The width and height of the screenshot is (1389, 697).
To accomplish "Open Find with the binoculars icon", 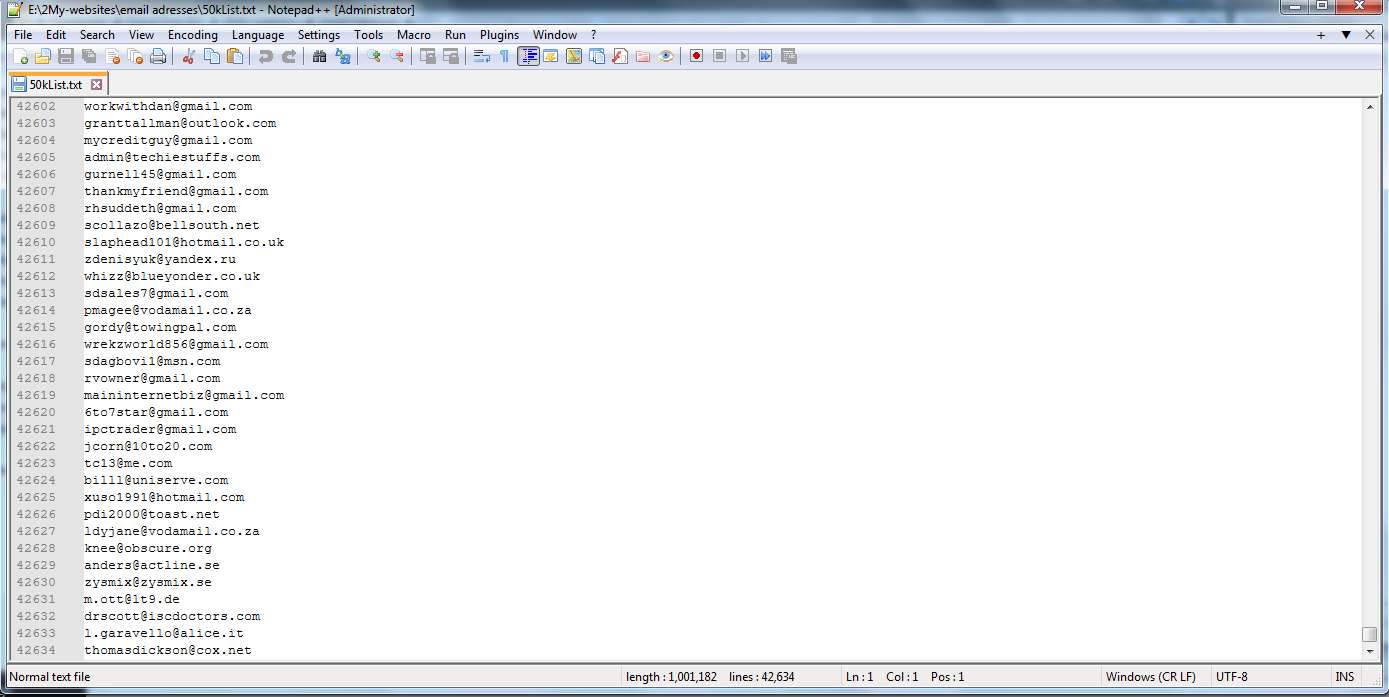I will point(320,56).
